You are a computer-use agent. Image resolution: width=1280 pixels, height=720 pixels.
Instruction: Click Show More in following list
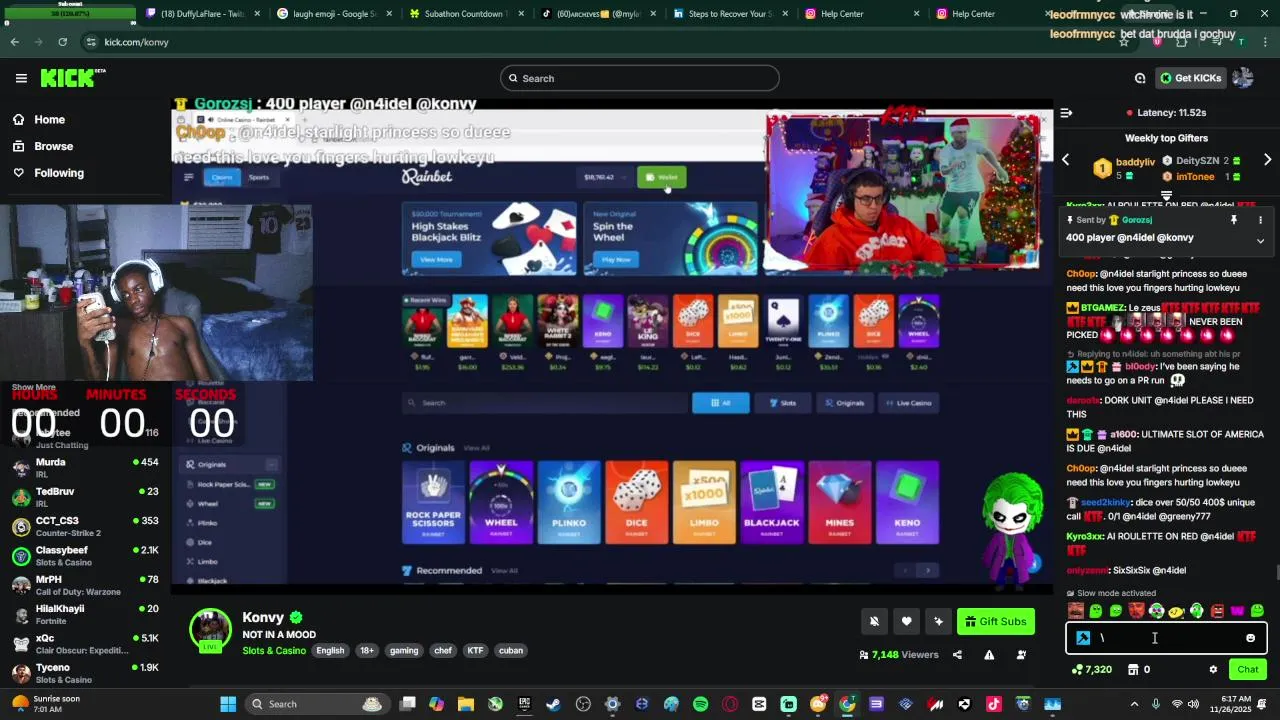(x=34, y=387)
